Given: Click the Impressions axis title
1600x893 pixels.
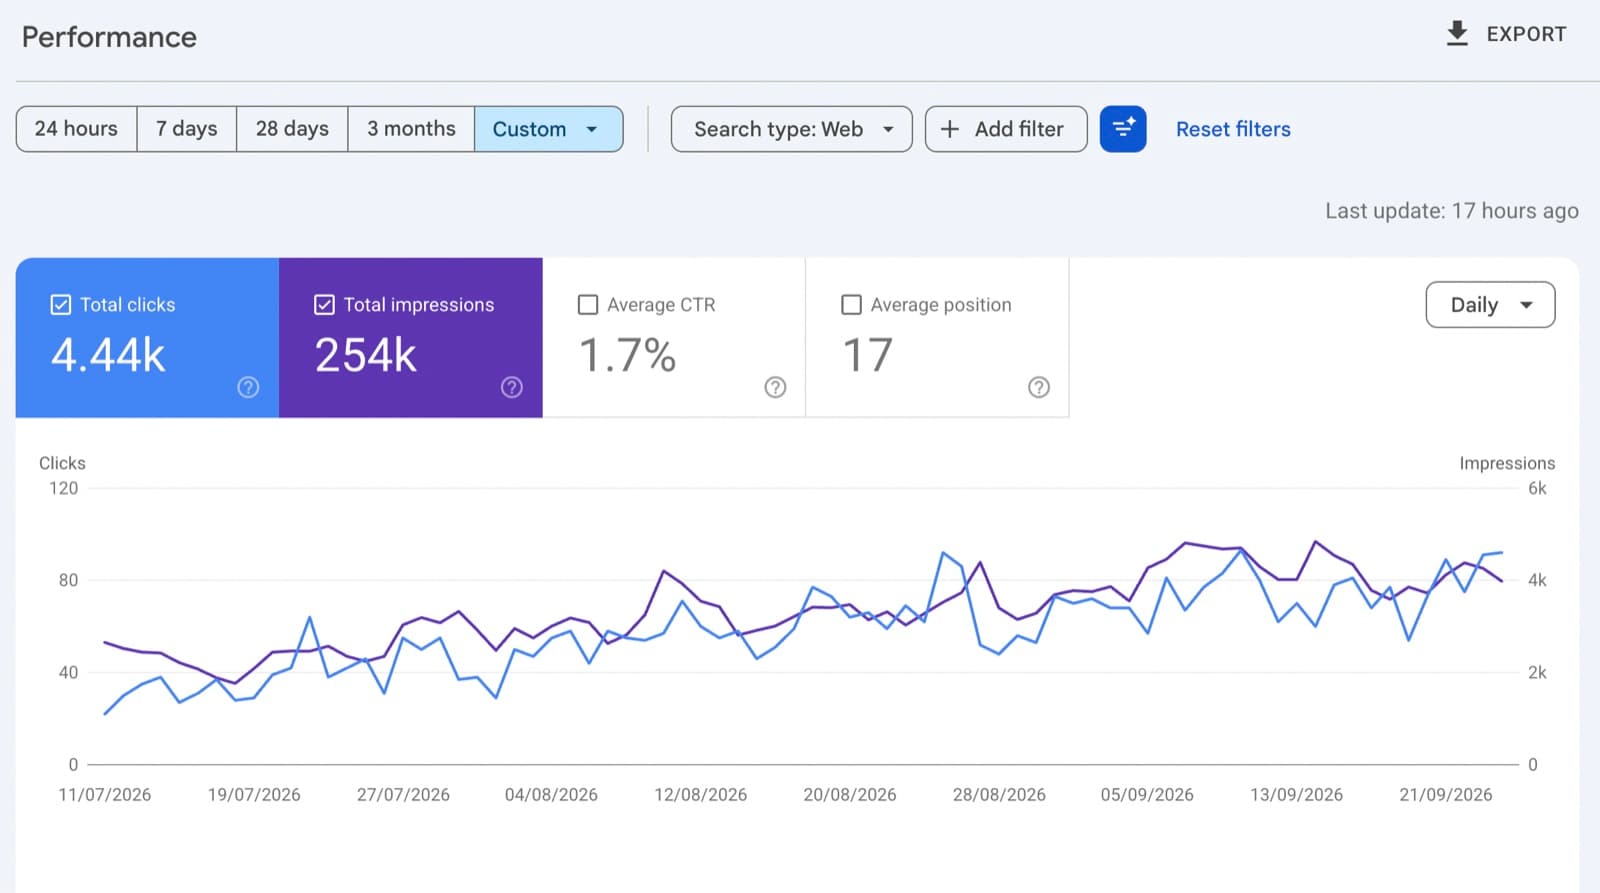Looking at the screenshot, I should point(1507,463).
